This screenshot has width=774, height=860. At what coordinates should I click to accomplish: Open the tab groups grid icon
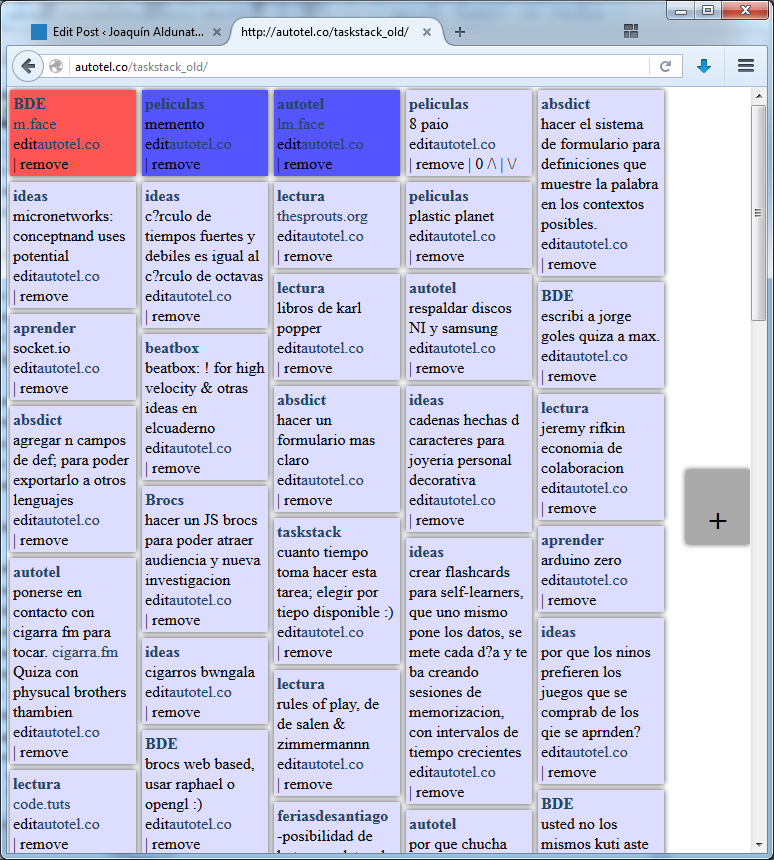pyautogui.click(x=631, y=31)
